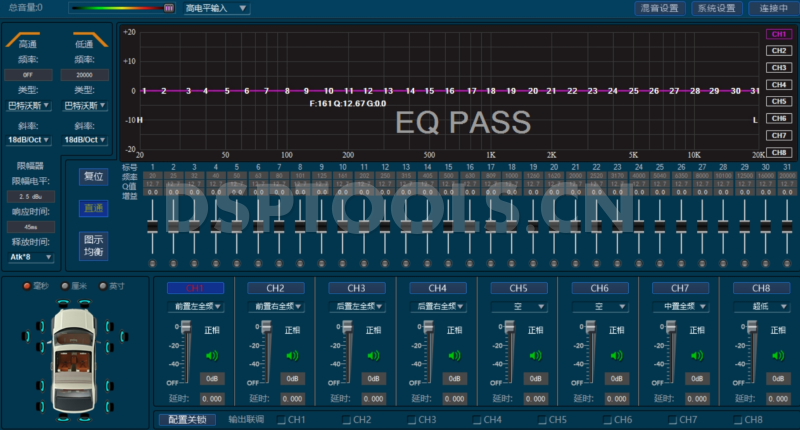
Task: Expand the CH1 前置左全频 speaker type dropdown
Action: 195,307
